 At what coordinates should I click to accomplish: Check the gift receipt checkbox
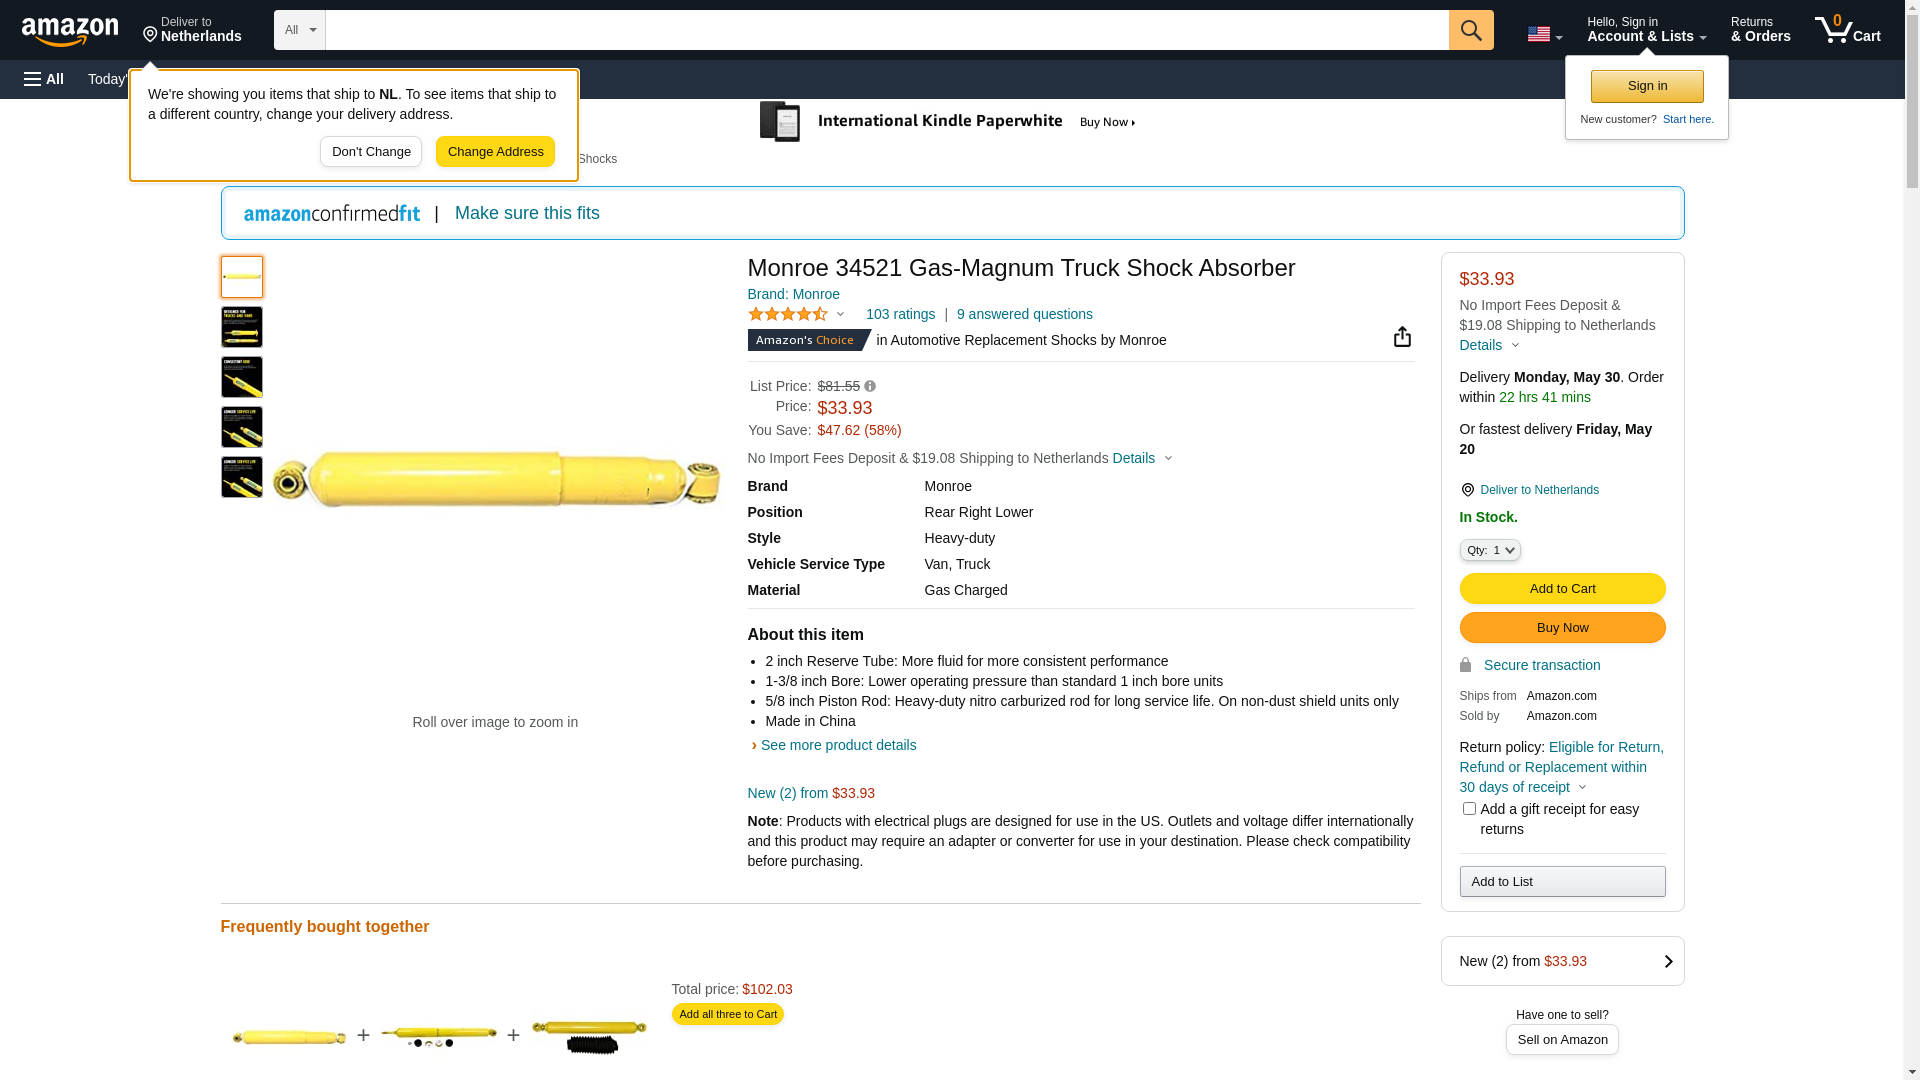click(x=1469, y=808)
